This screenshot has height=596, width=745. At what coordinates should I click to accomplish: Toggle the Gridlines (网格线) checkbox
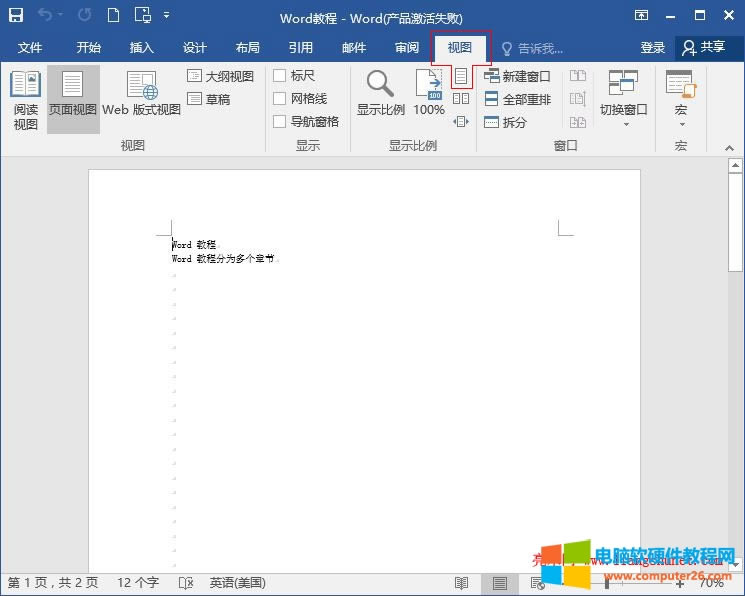[x=280, y=99]
